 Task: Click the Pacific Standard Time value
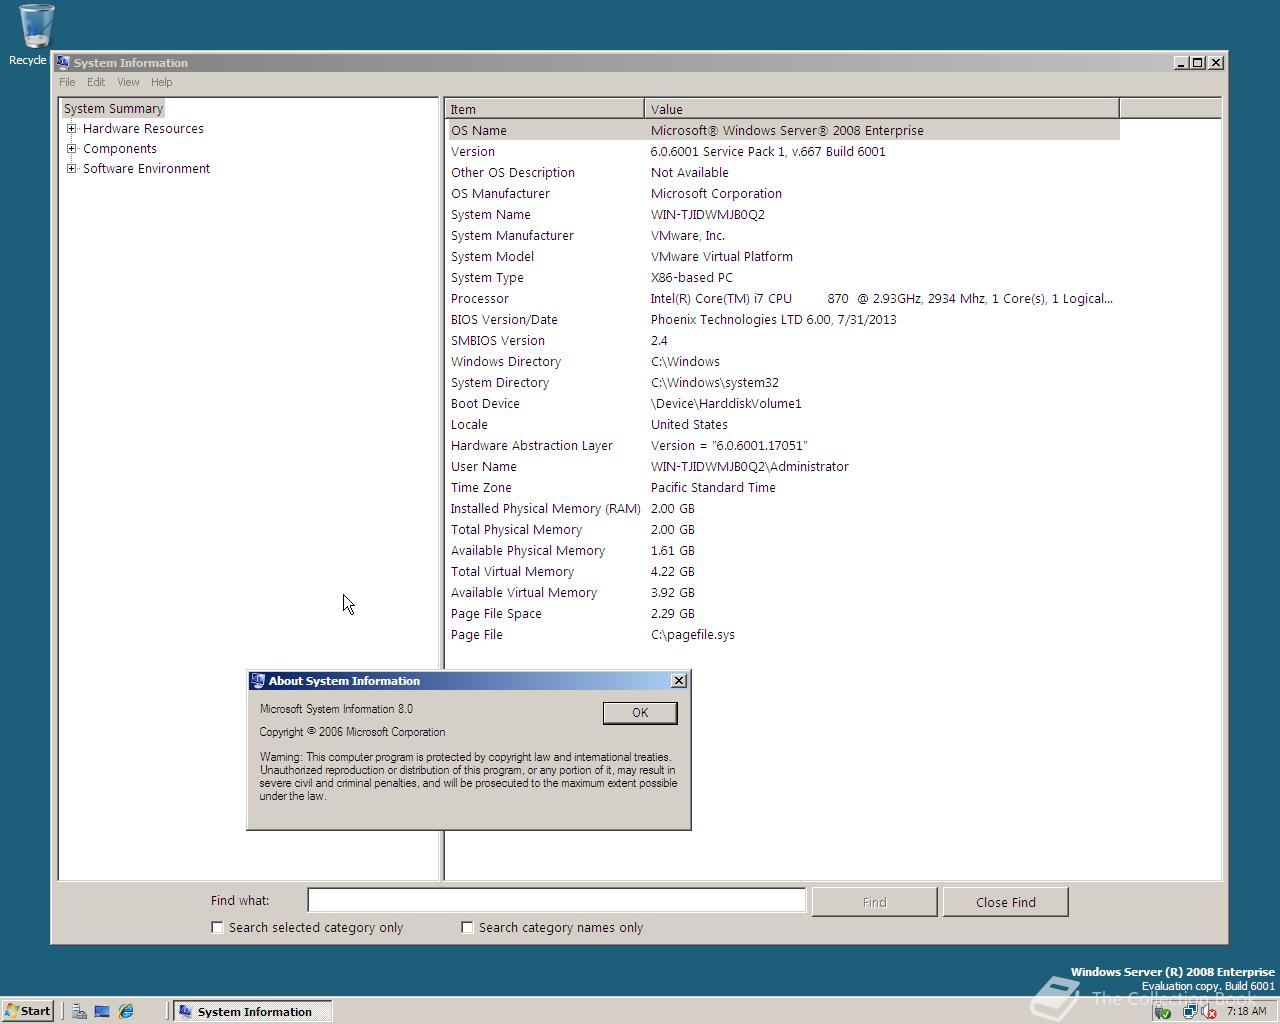[713, 487]
